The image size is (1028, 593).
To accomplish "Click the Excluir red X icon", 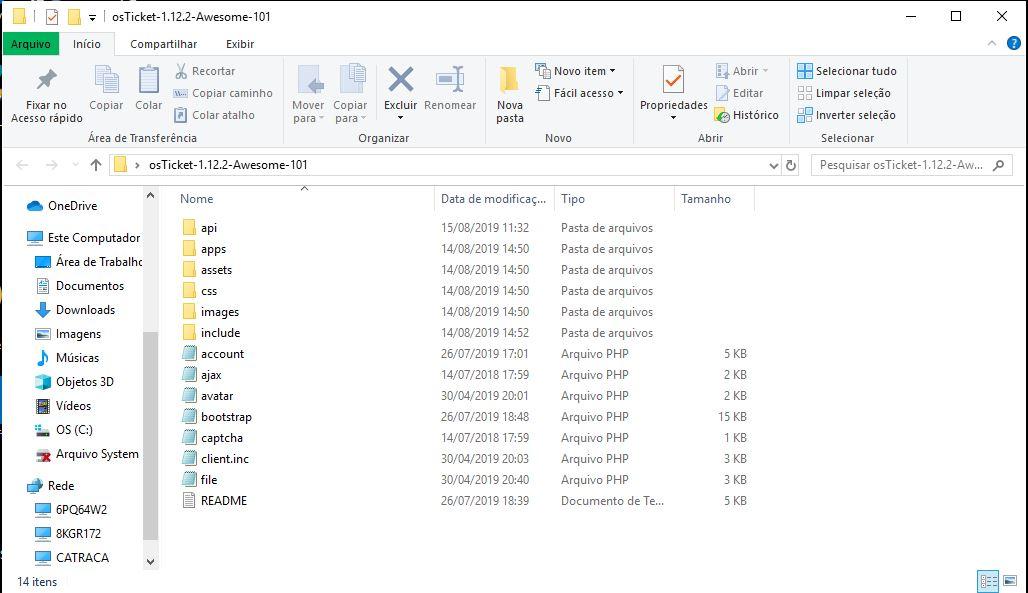I will 400,80.
